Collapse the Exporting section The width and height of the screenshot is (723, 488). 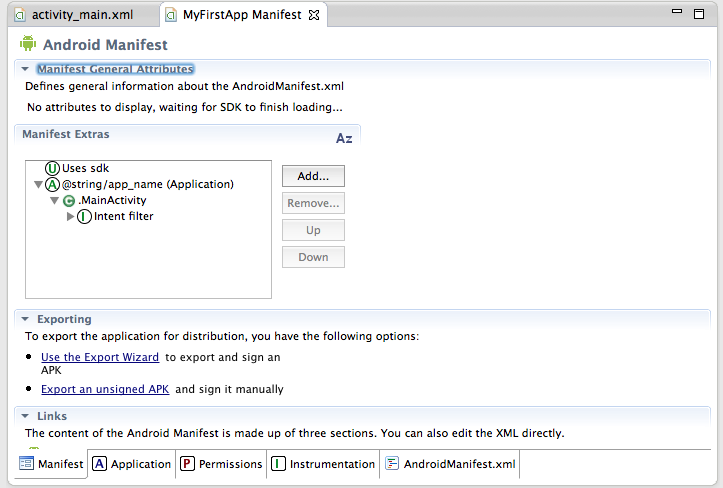(25, 319)
